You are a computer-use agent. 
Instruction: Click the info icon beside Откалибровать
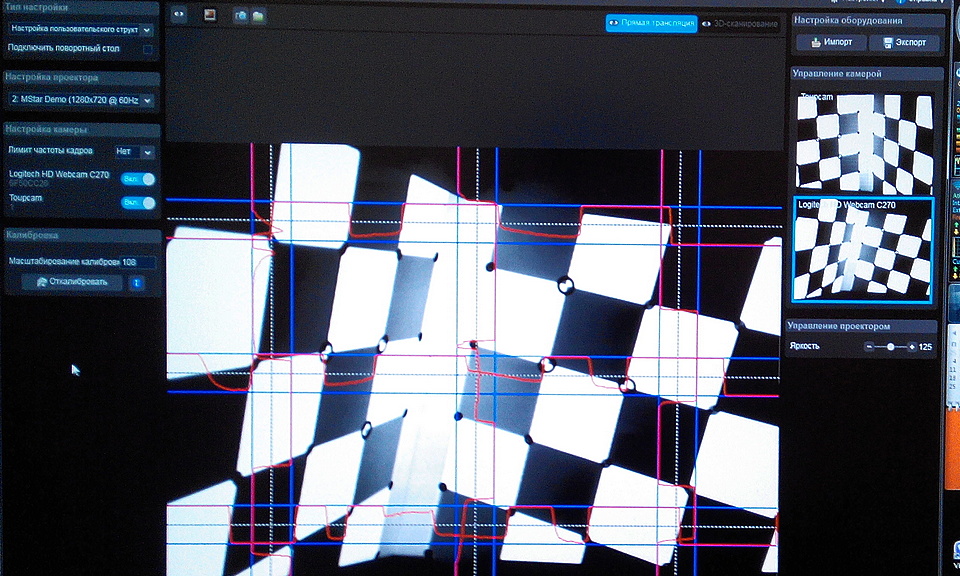(x=137, y=283)
